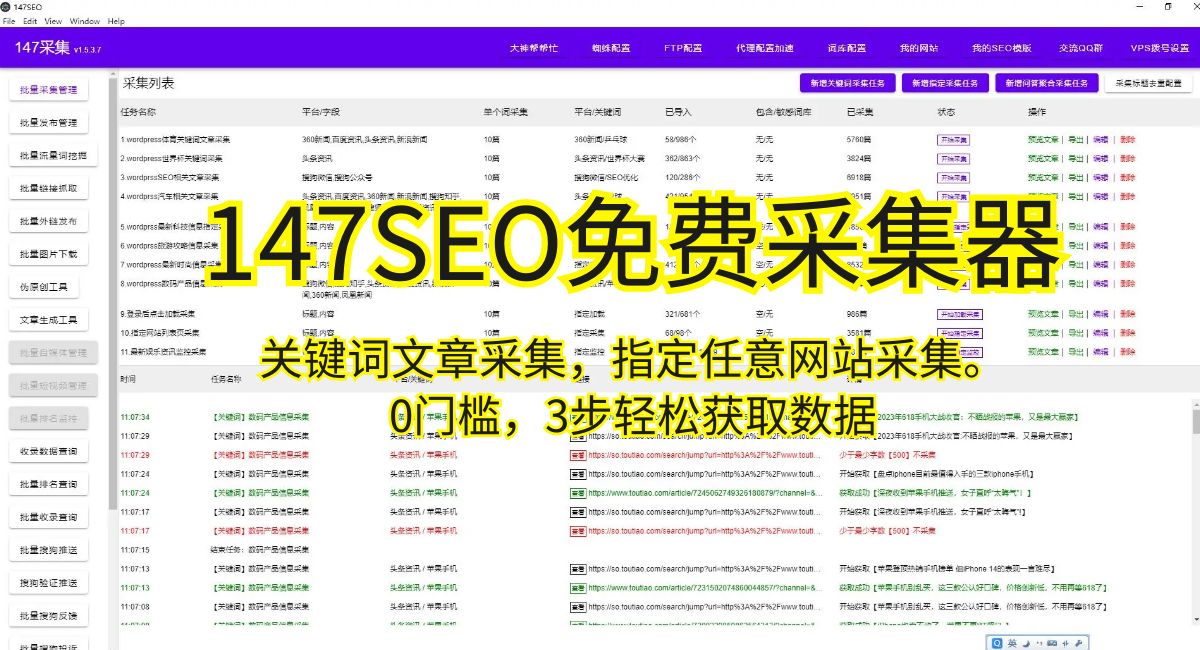Open input method settings via wrench icon
This screenshot has width=1200, height=650.
pos(1079,642)
